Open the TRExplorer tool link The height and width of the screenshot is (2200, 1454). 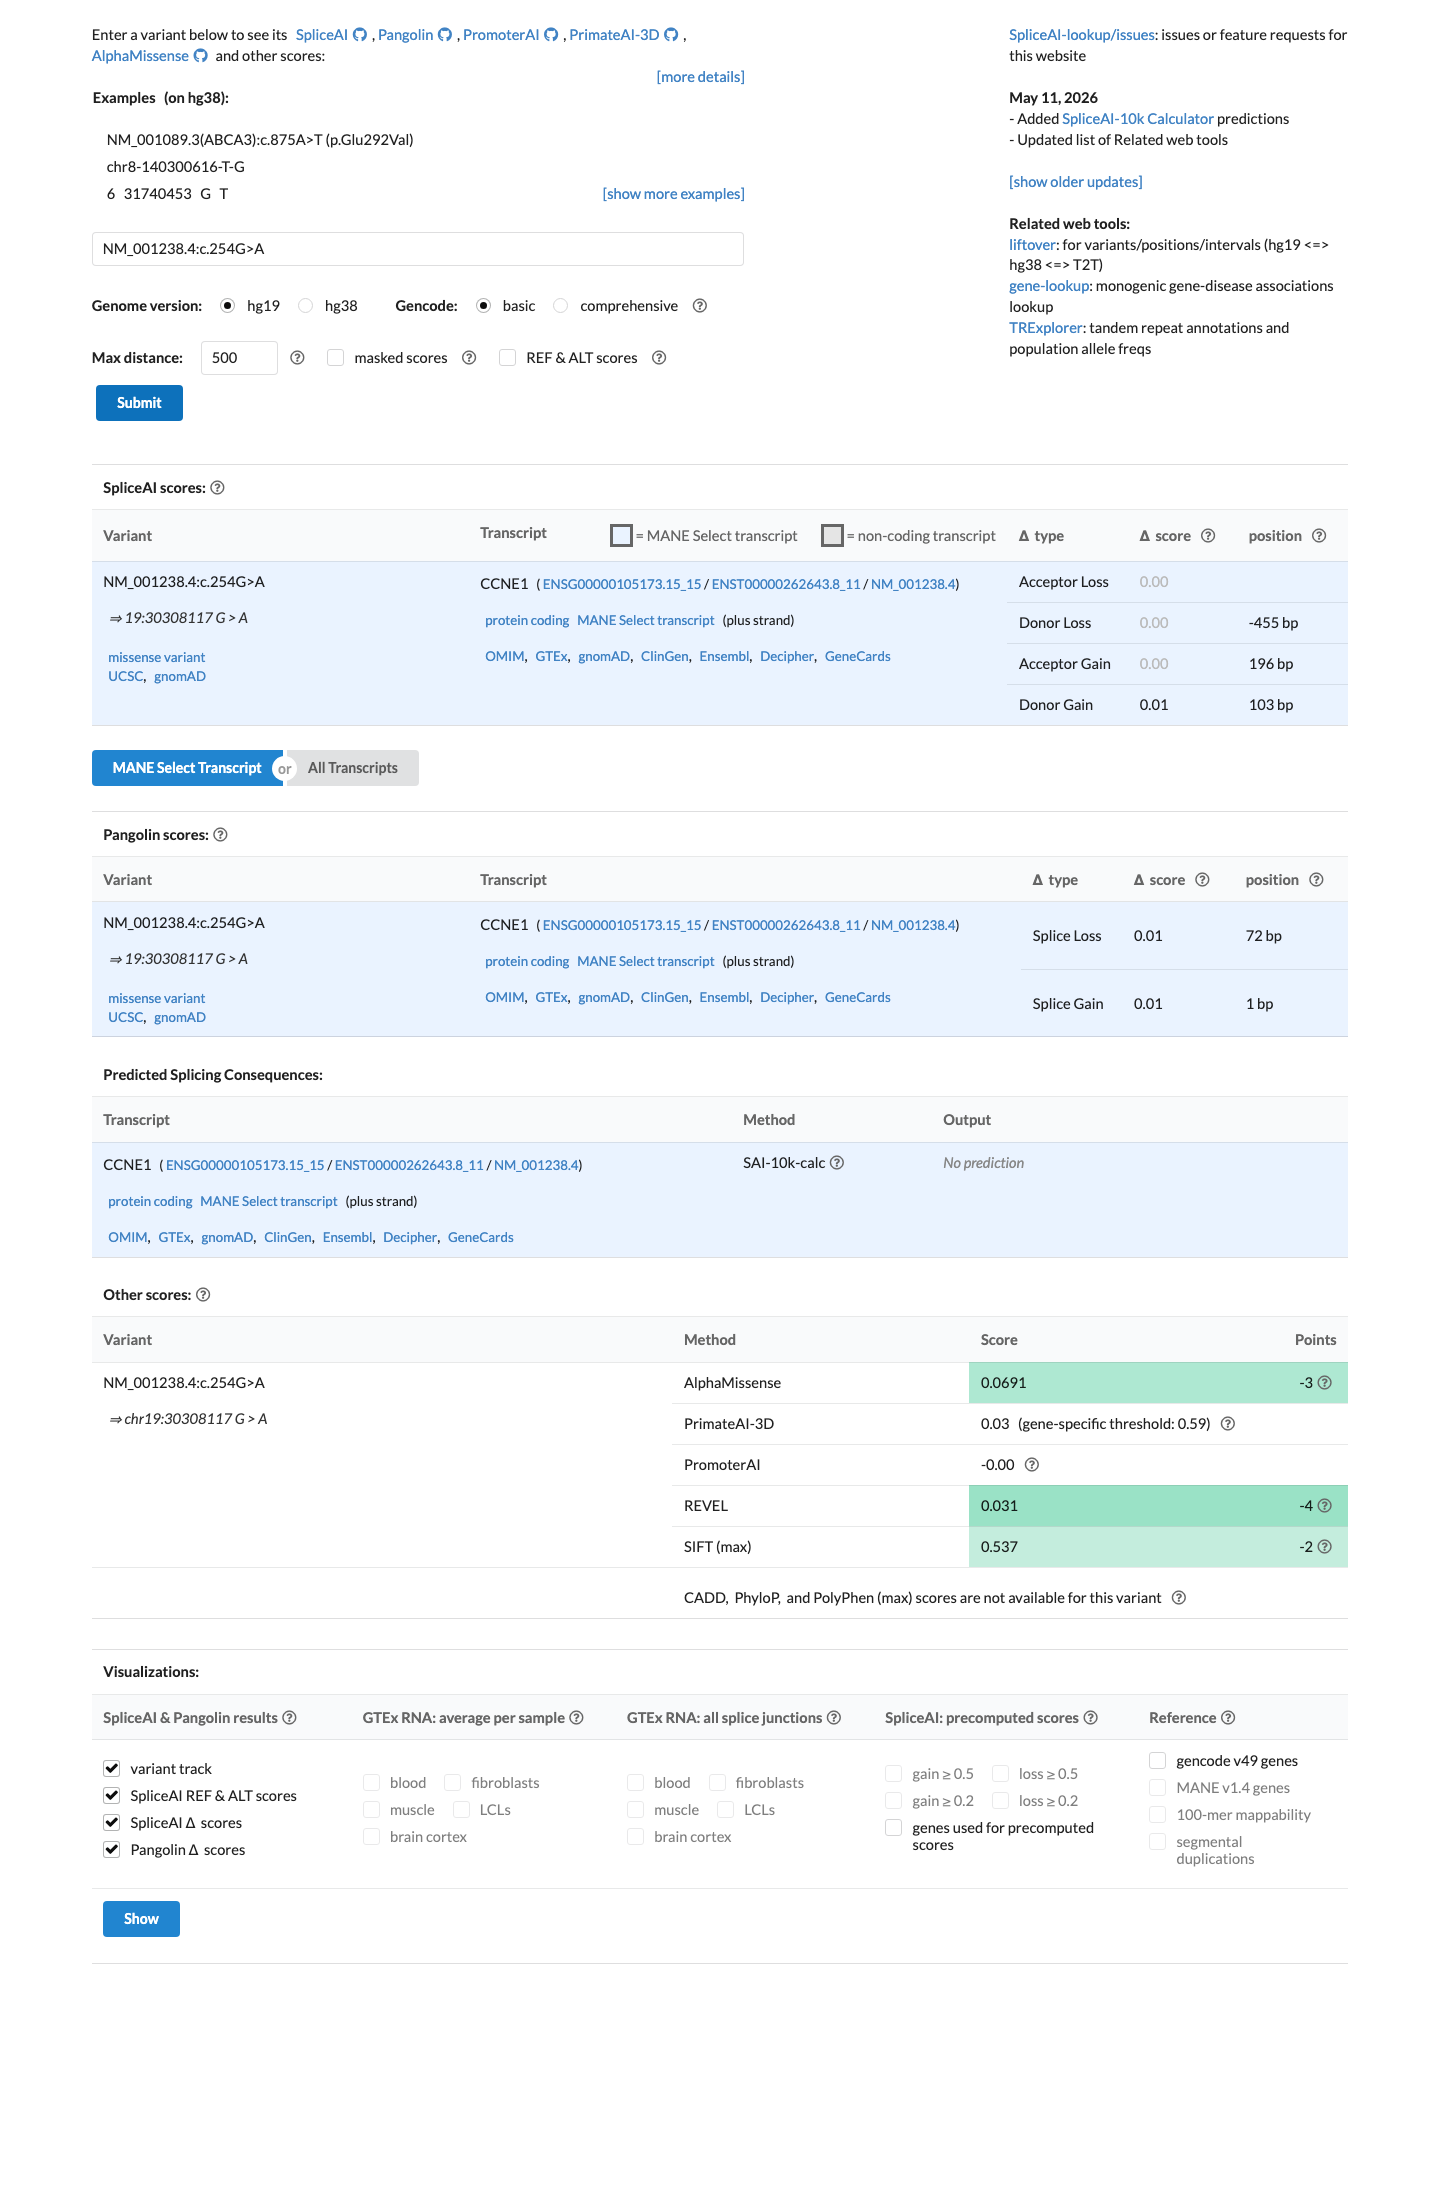click(1046, 328)
